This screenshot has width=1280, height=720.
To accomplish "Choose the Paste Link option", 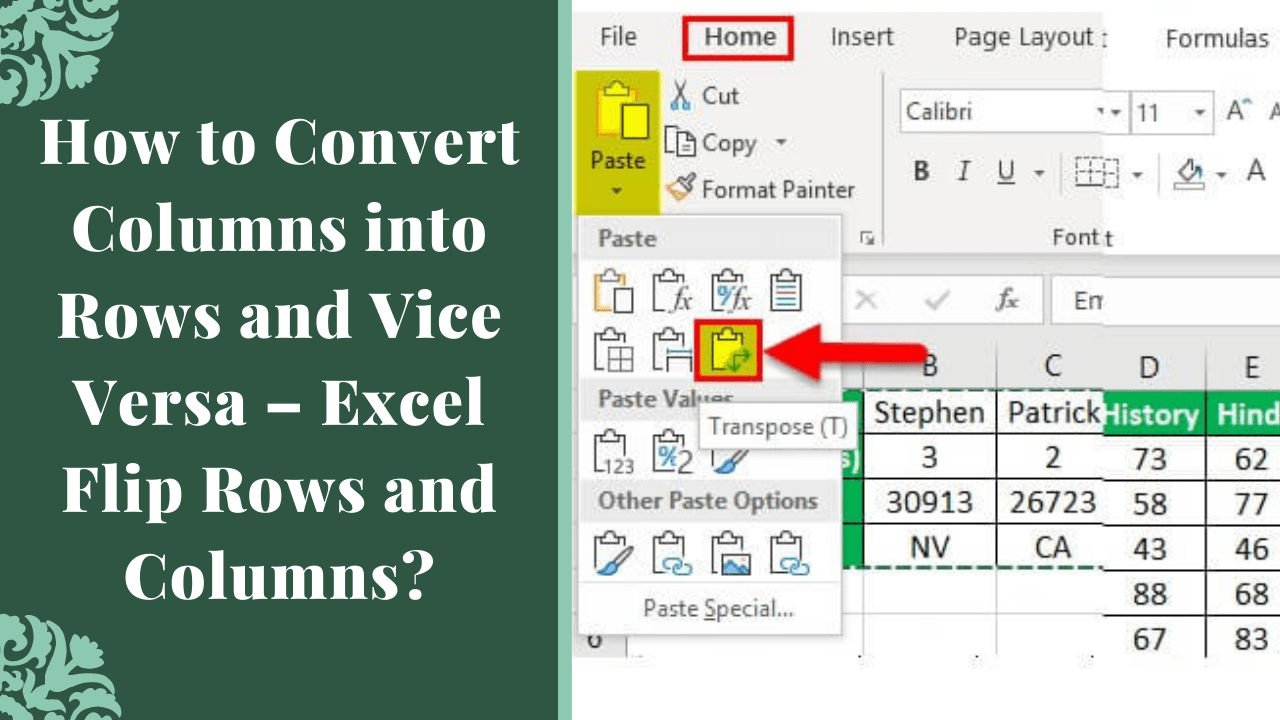I will (671, 553).
